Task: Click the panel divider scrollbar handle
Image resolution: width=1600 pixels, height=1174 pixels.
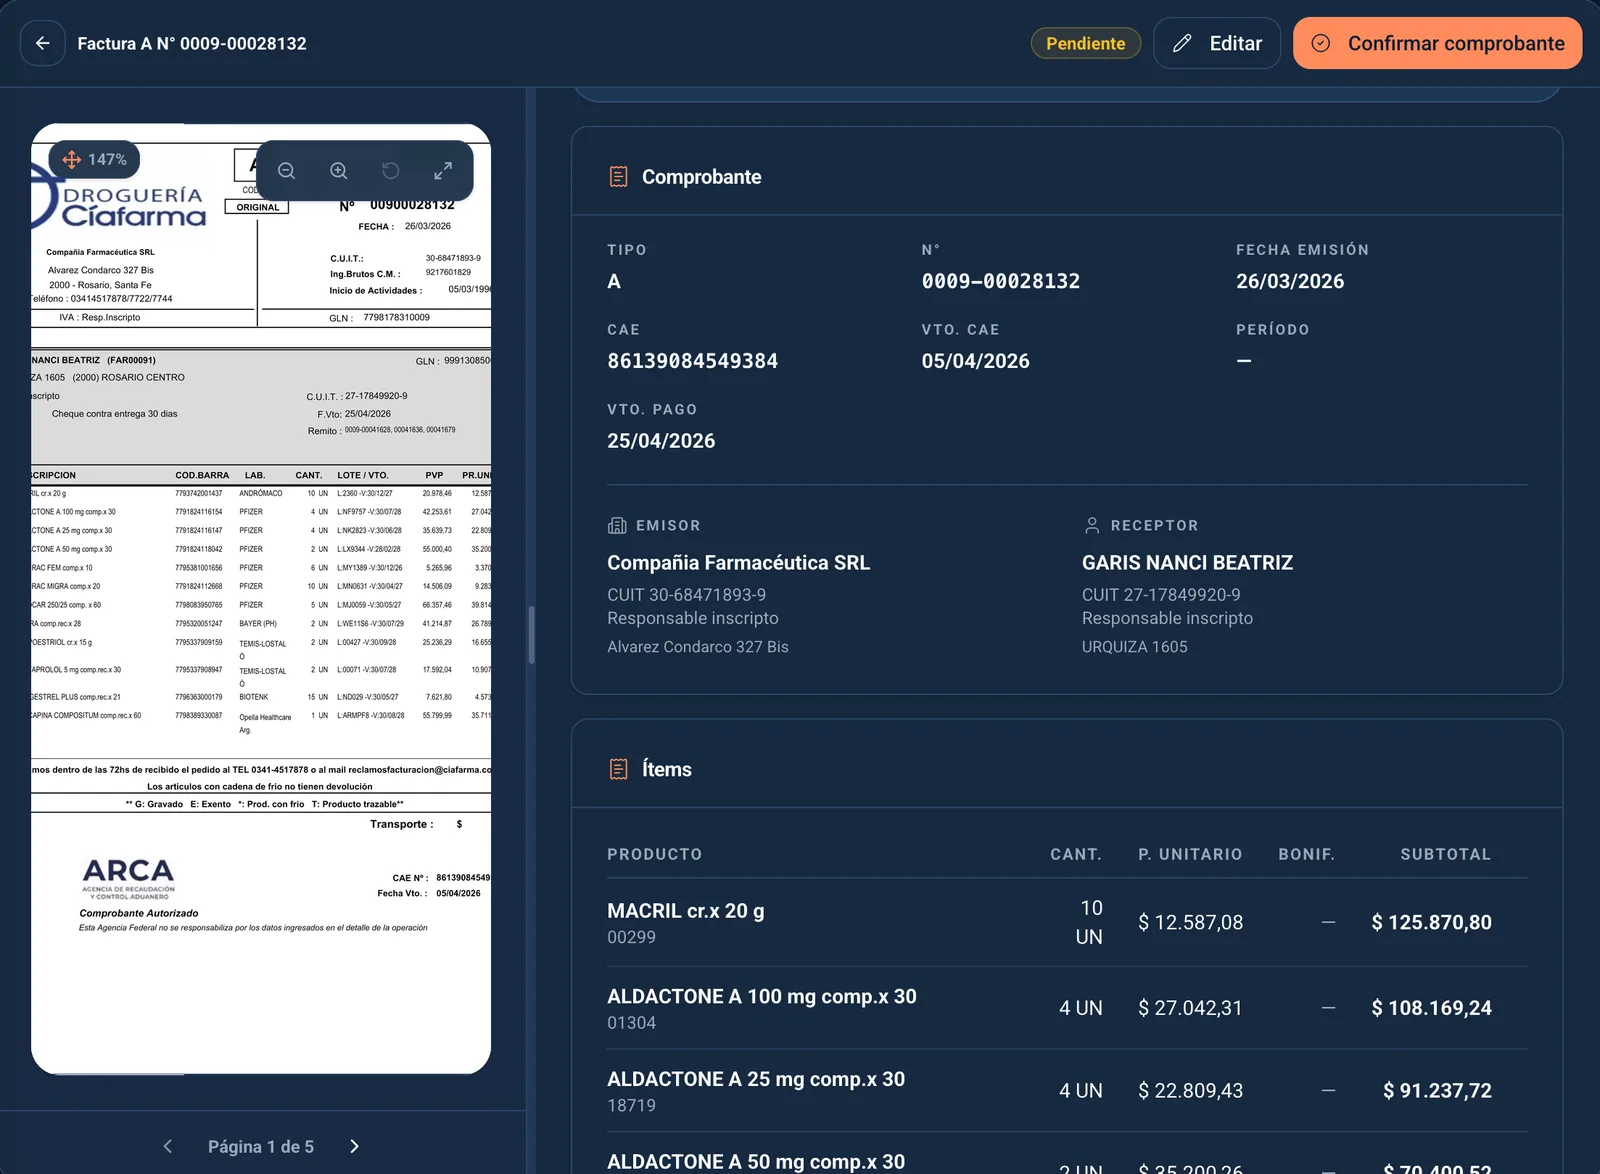Action: point(531,635)
